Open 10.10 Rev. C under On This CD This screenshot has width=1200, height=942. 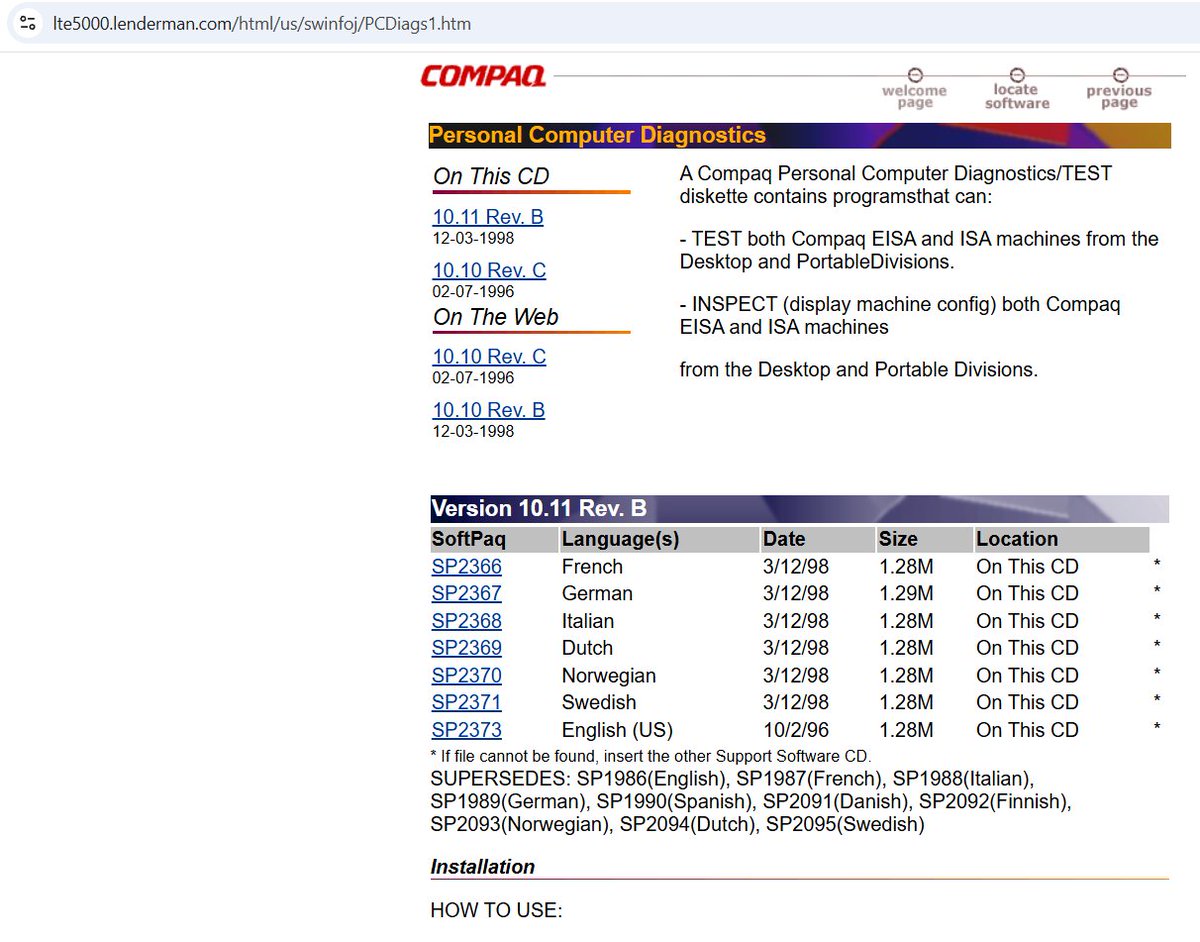489,270
